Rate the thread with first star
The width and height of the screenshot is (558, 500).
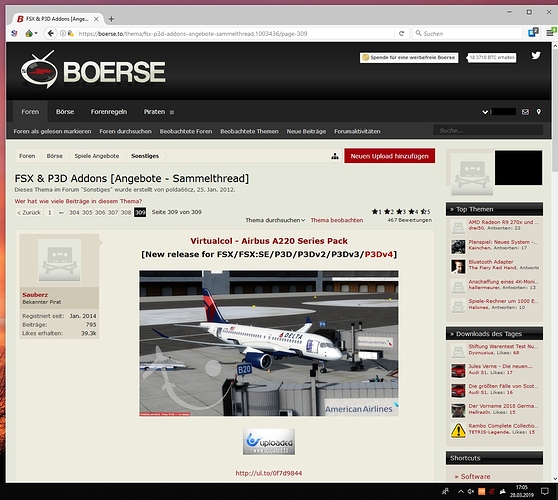coord(374,212)
